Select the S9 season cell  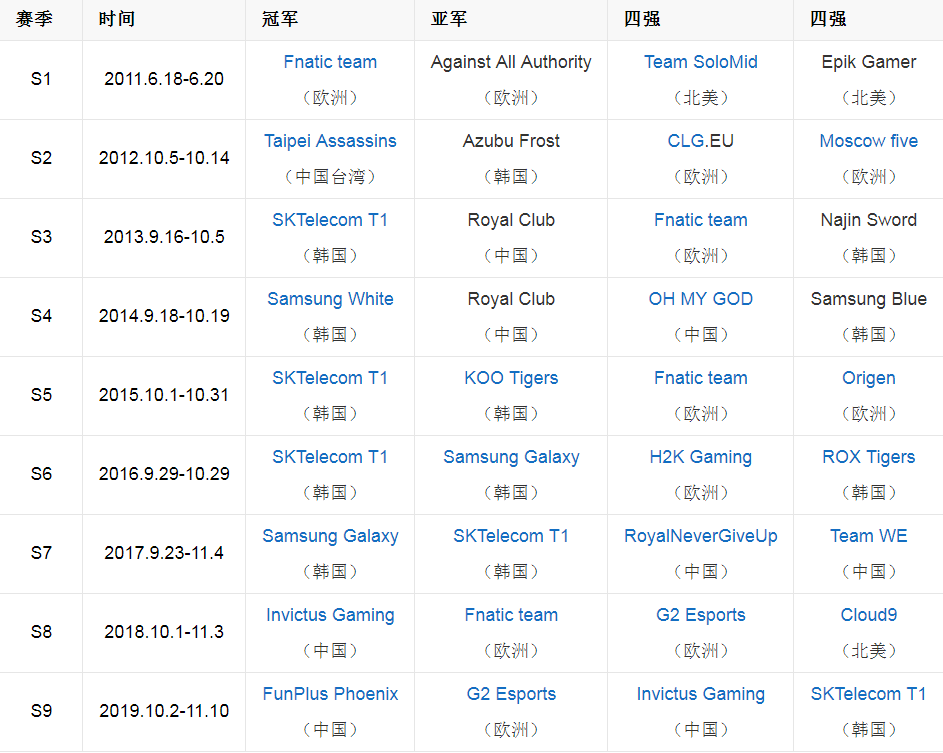41,711
